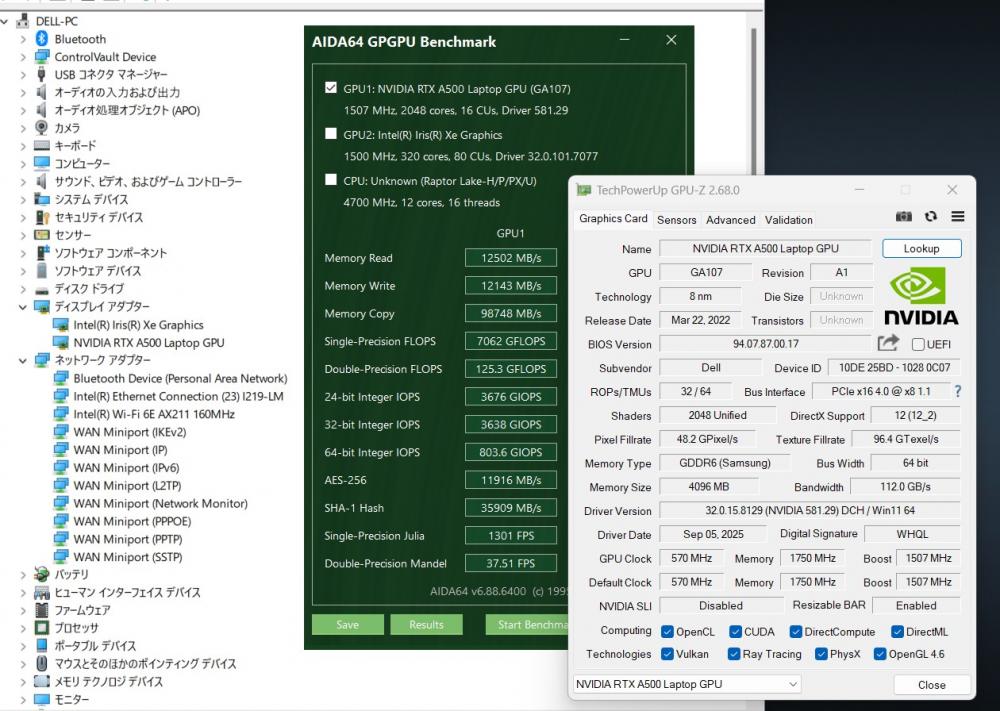
Task: Collapse the DELL-PC root node
Action: (4, 21)
